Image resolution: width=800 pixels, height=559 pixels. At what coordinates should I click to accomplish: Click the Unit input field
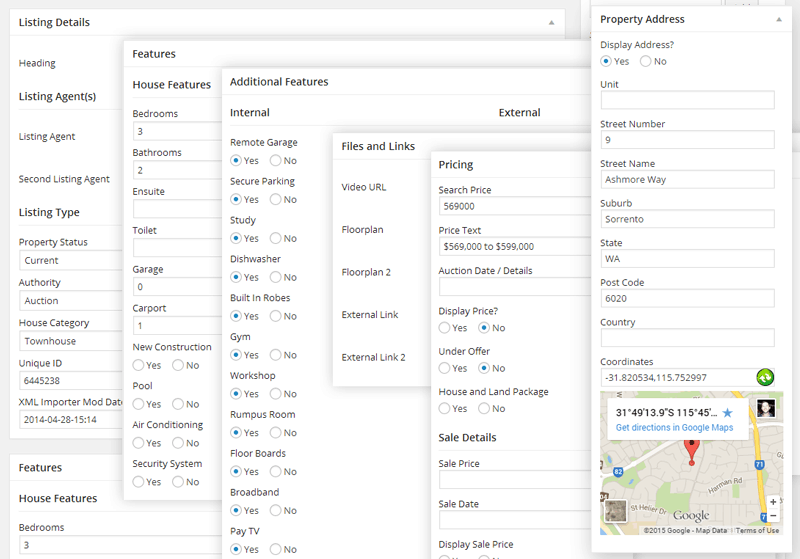coord(687,100)
